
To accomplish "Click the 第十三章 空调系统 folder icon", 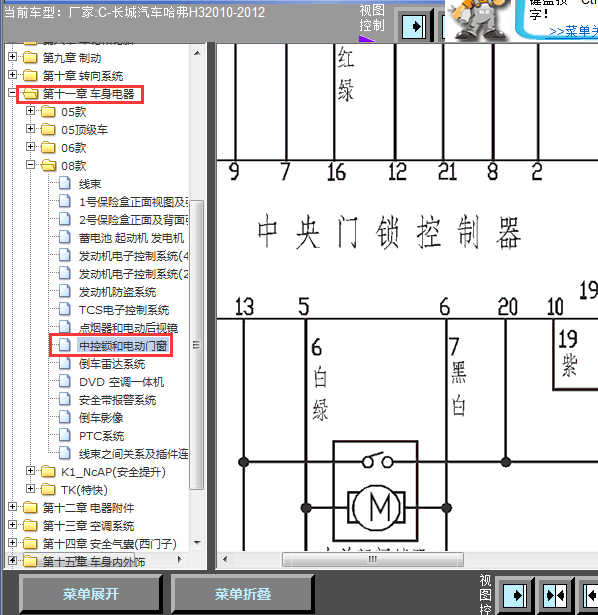I will [30, 526].
